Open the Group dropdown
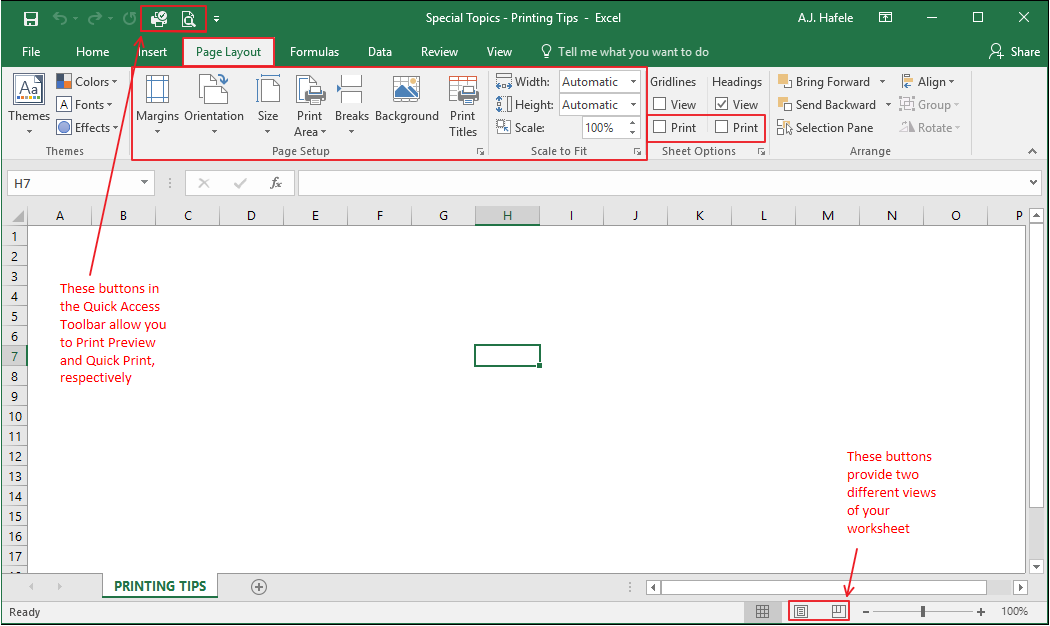 pos(929,104)
